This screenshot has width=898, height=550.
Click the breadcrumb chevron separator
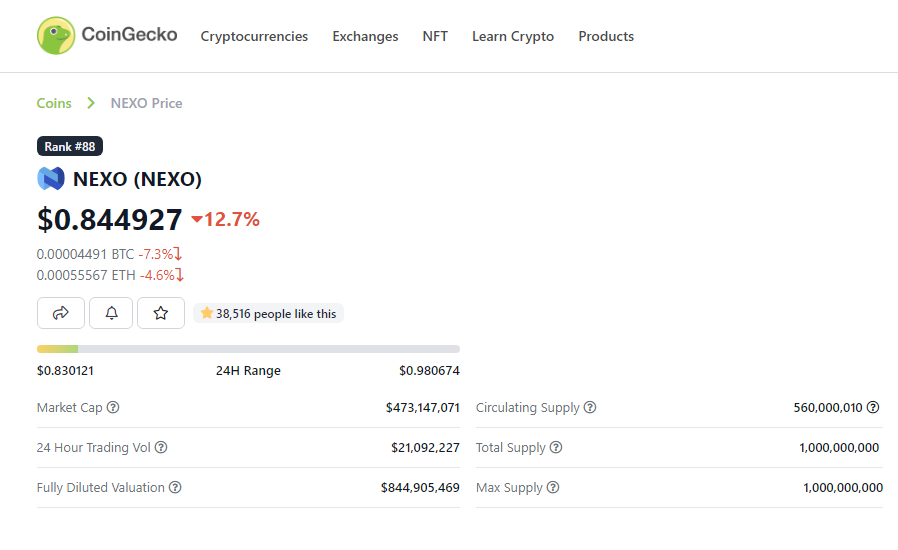[90, 103]
